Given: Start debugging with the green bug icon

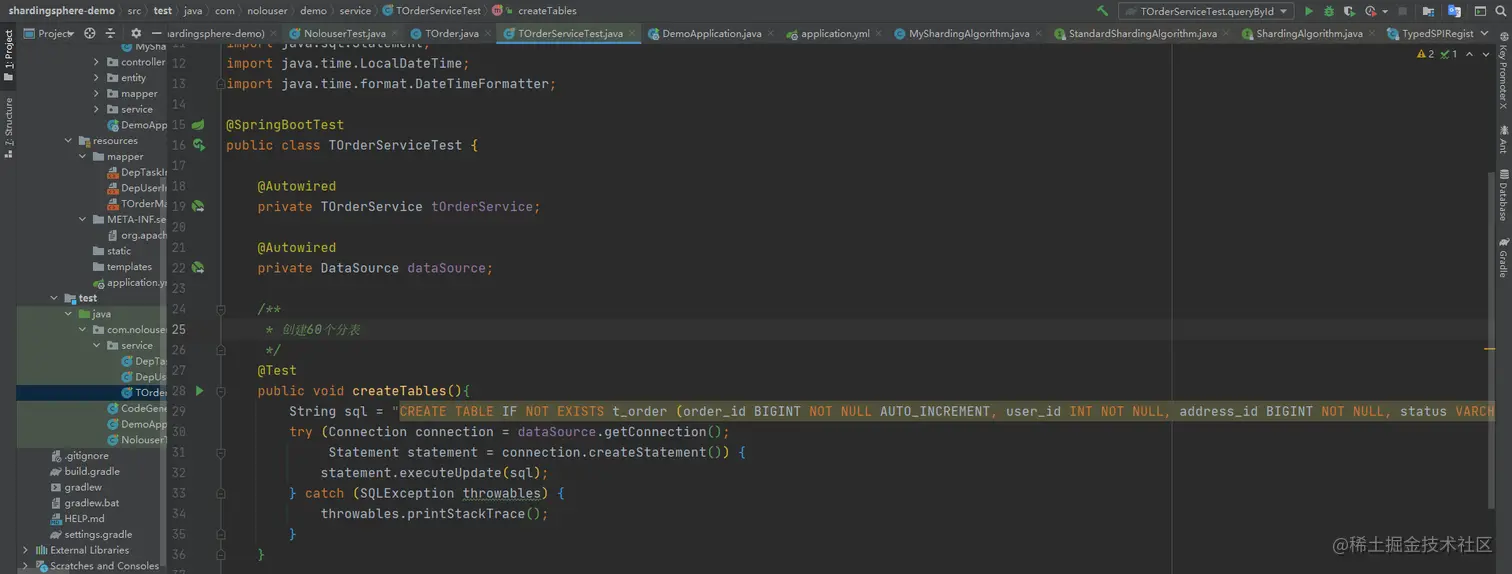Looking at the screenshot, I should point(1329,11).
